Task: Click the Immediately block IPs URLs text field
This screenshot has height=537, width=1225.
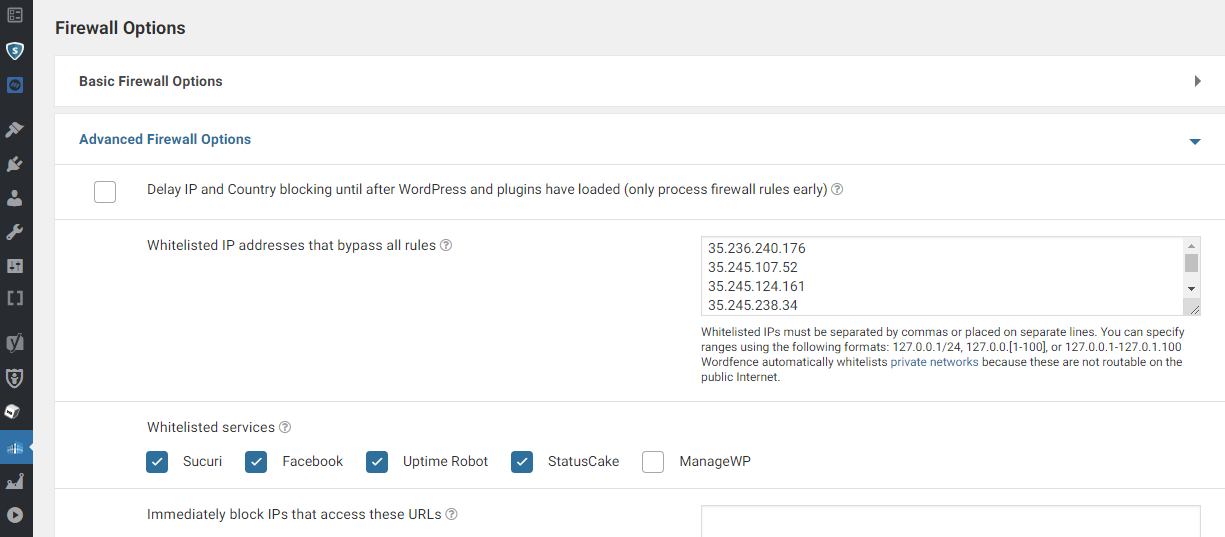Action: 950,521
